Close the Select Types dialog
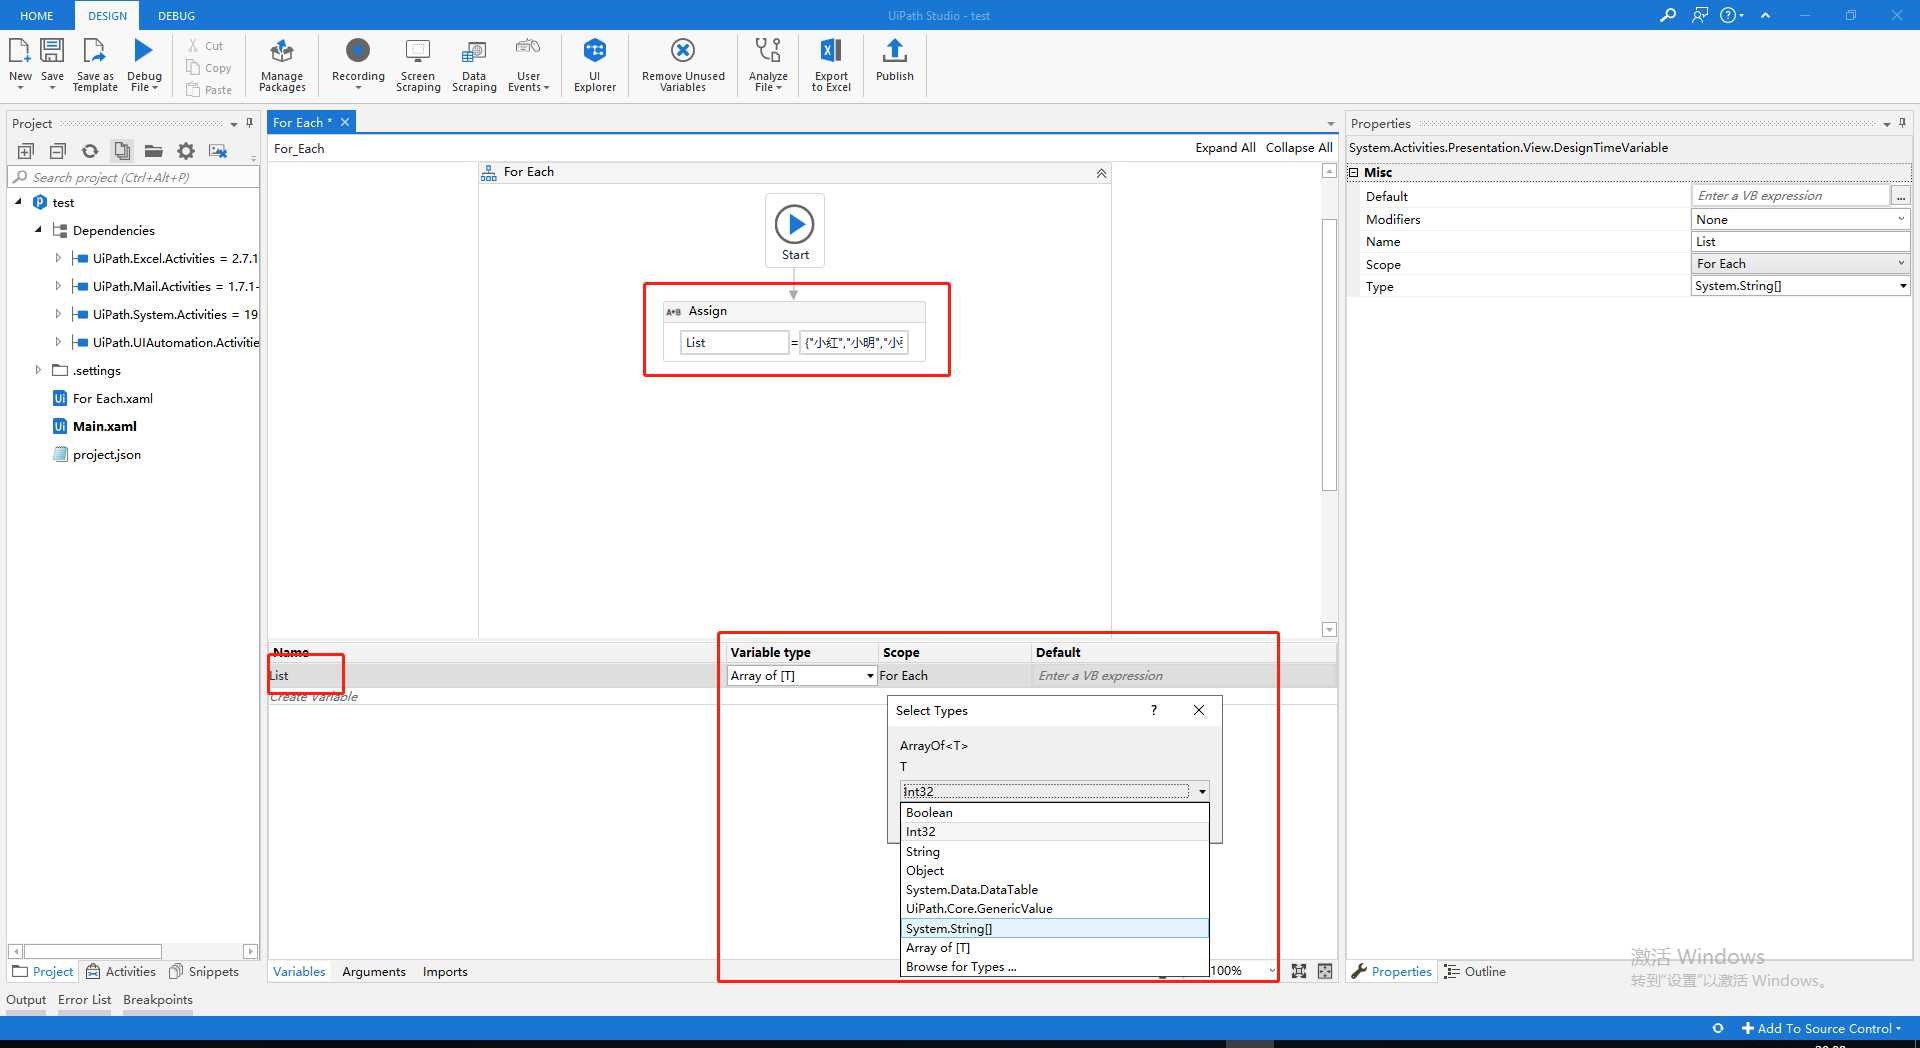The width and height of the screenshot is (1920, 1048). coord(1199,710)
